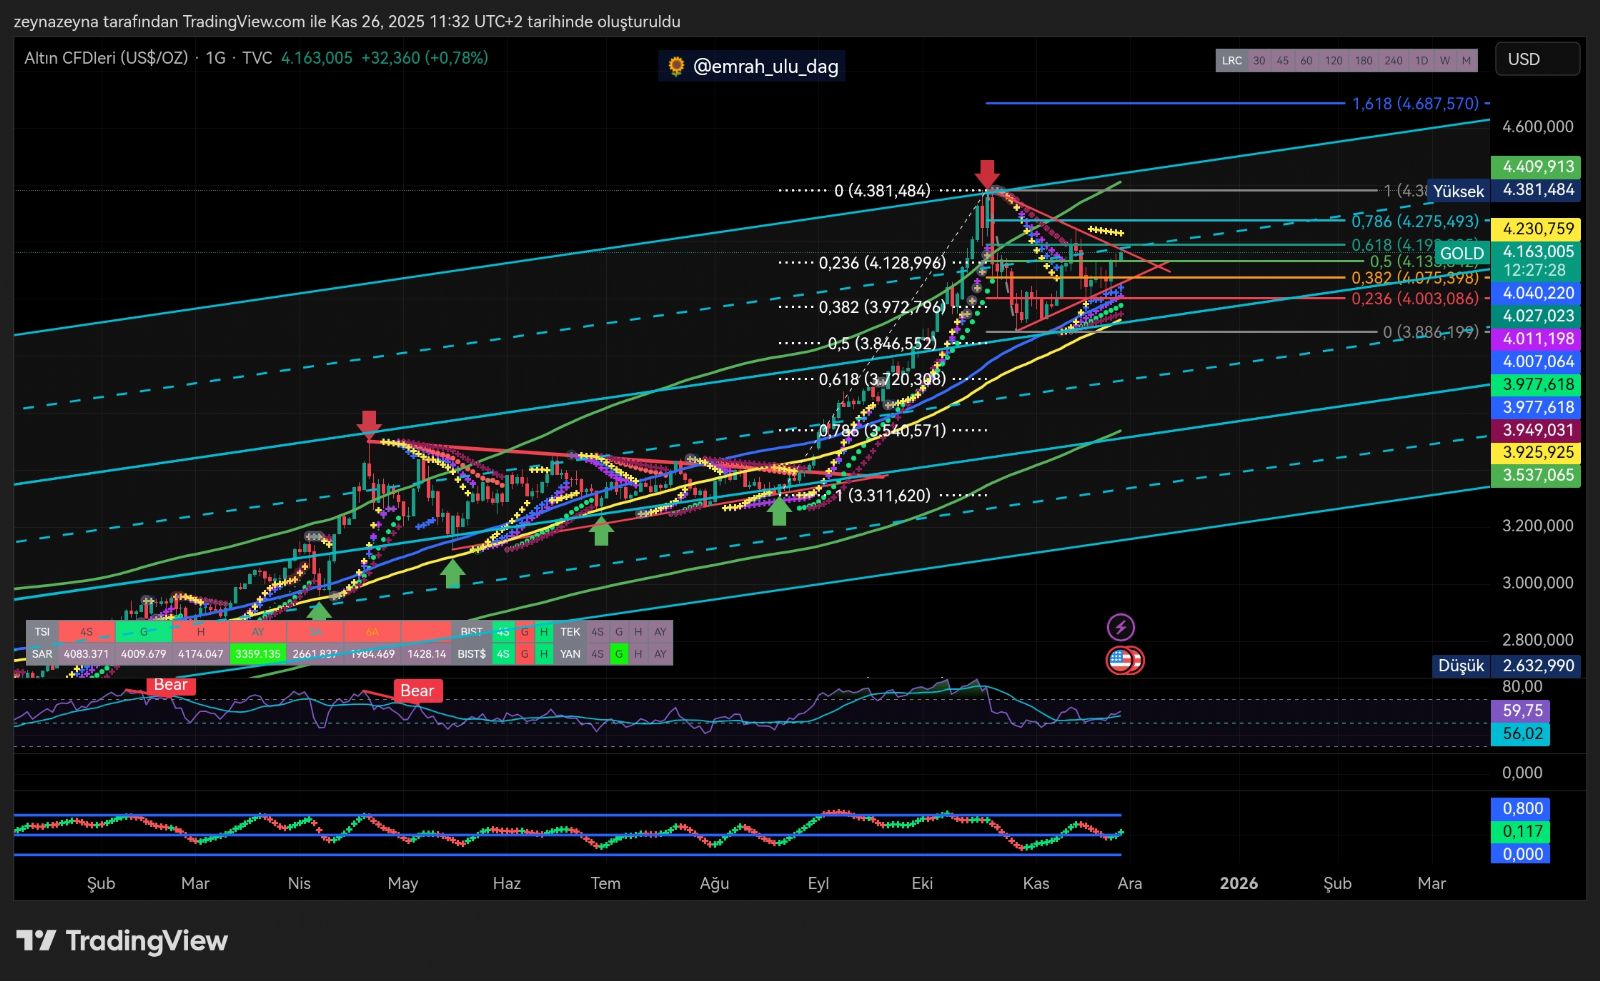Click the purple lightning bolt event icon

pyautogui.click(x=1121, y=627)
